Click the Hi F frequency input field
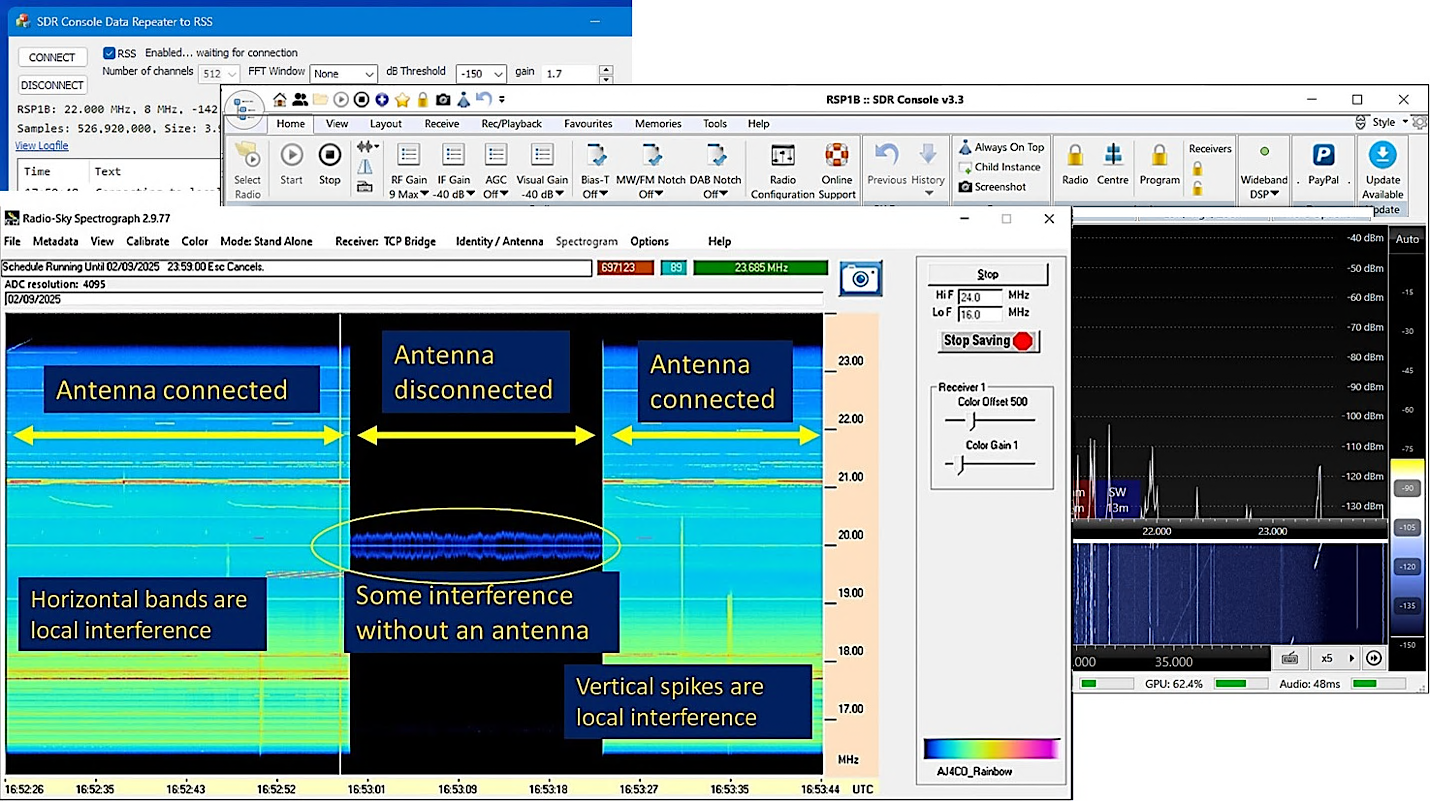 (980, 297)
